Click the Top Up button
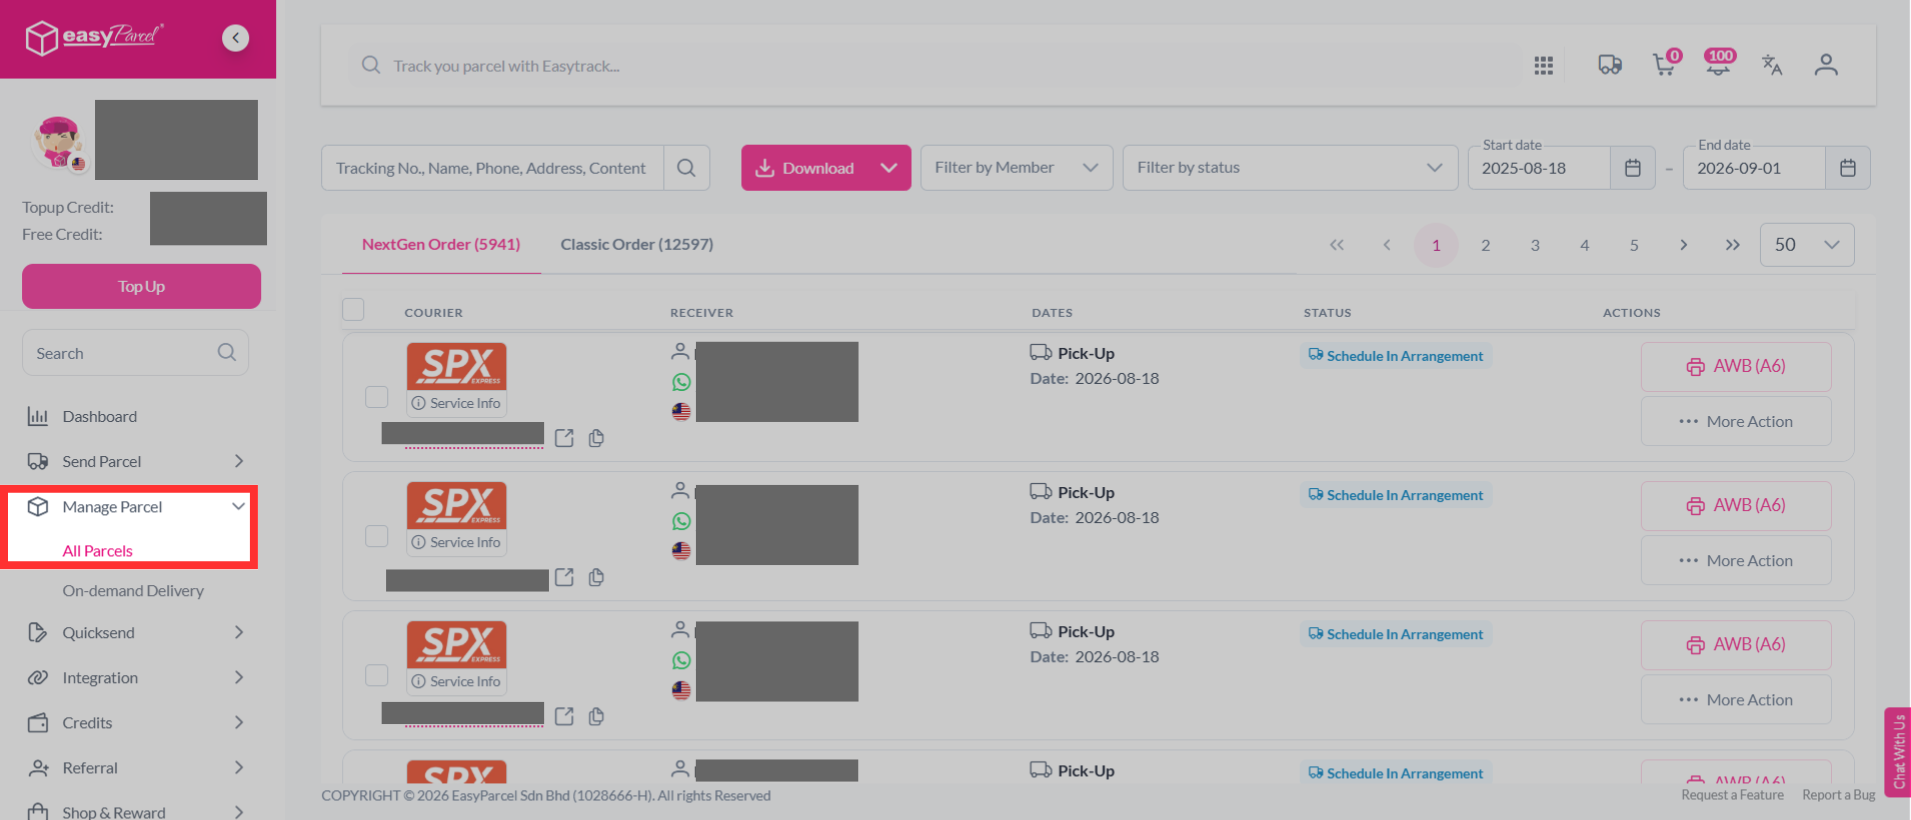Image resolution: width=1911 pixels, height=820 pixels. [x=141, y=286]
